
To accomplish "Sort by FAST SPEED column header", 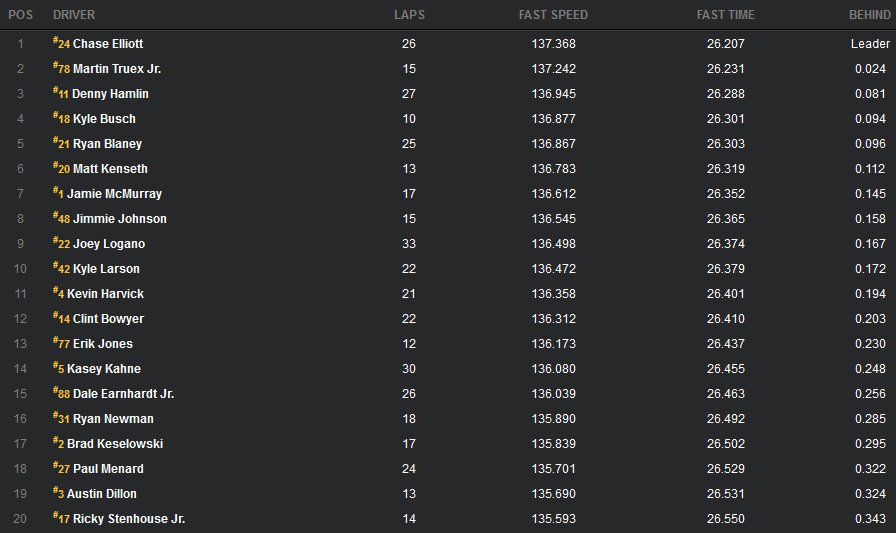I will (x=553, y=15).
